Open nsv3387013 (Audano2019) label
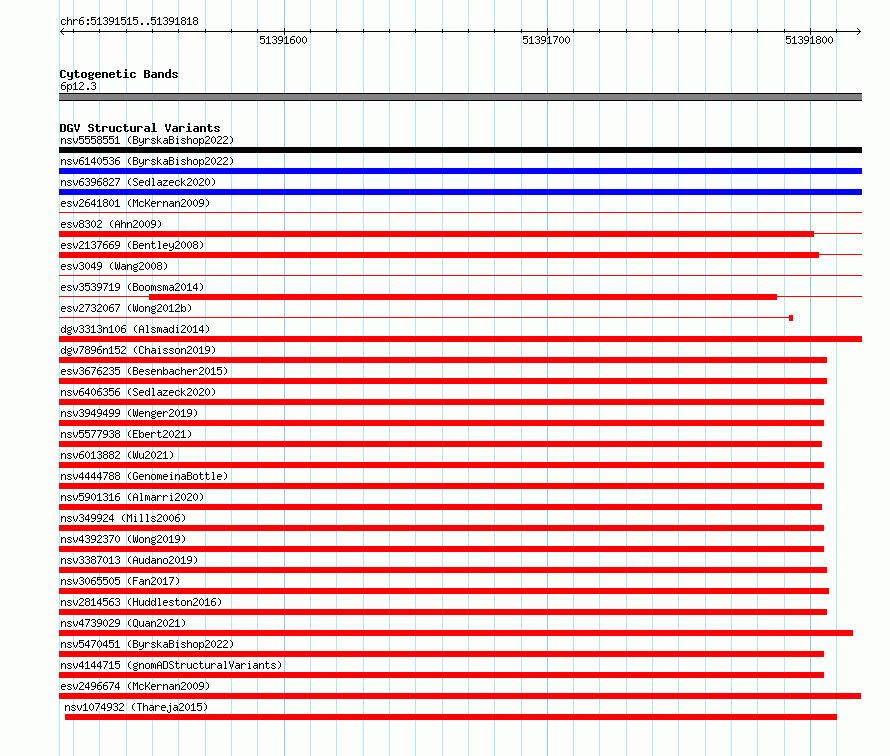890x756 pixels. tap(129, 560)
